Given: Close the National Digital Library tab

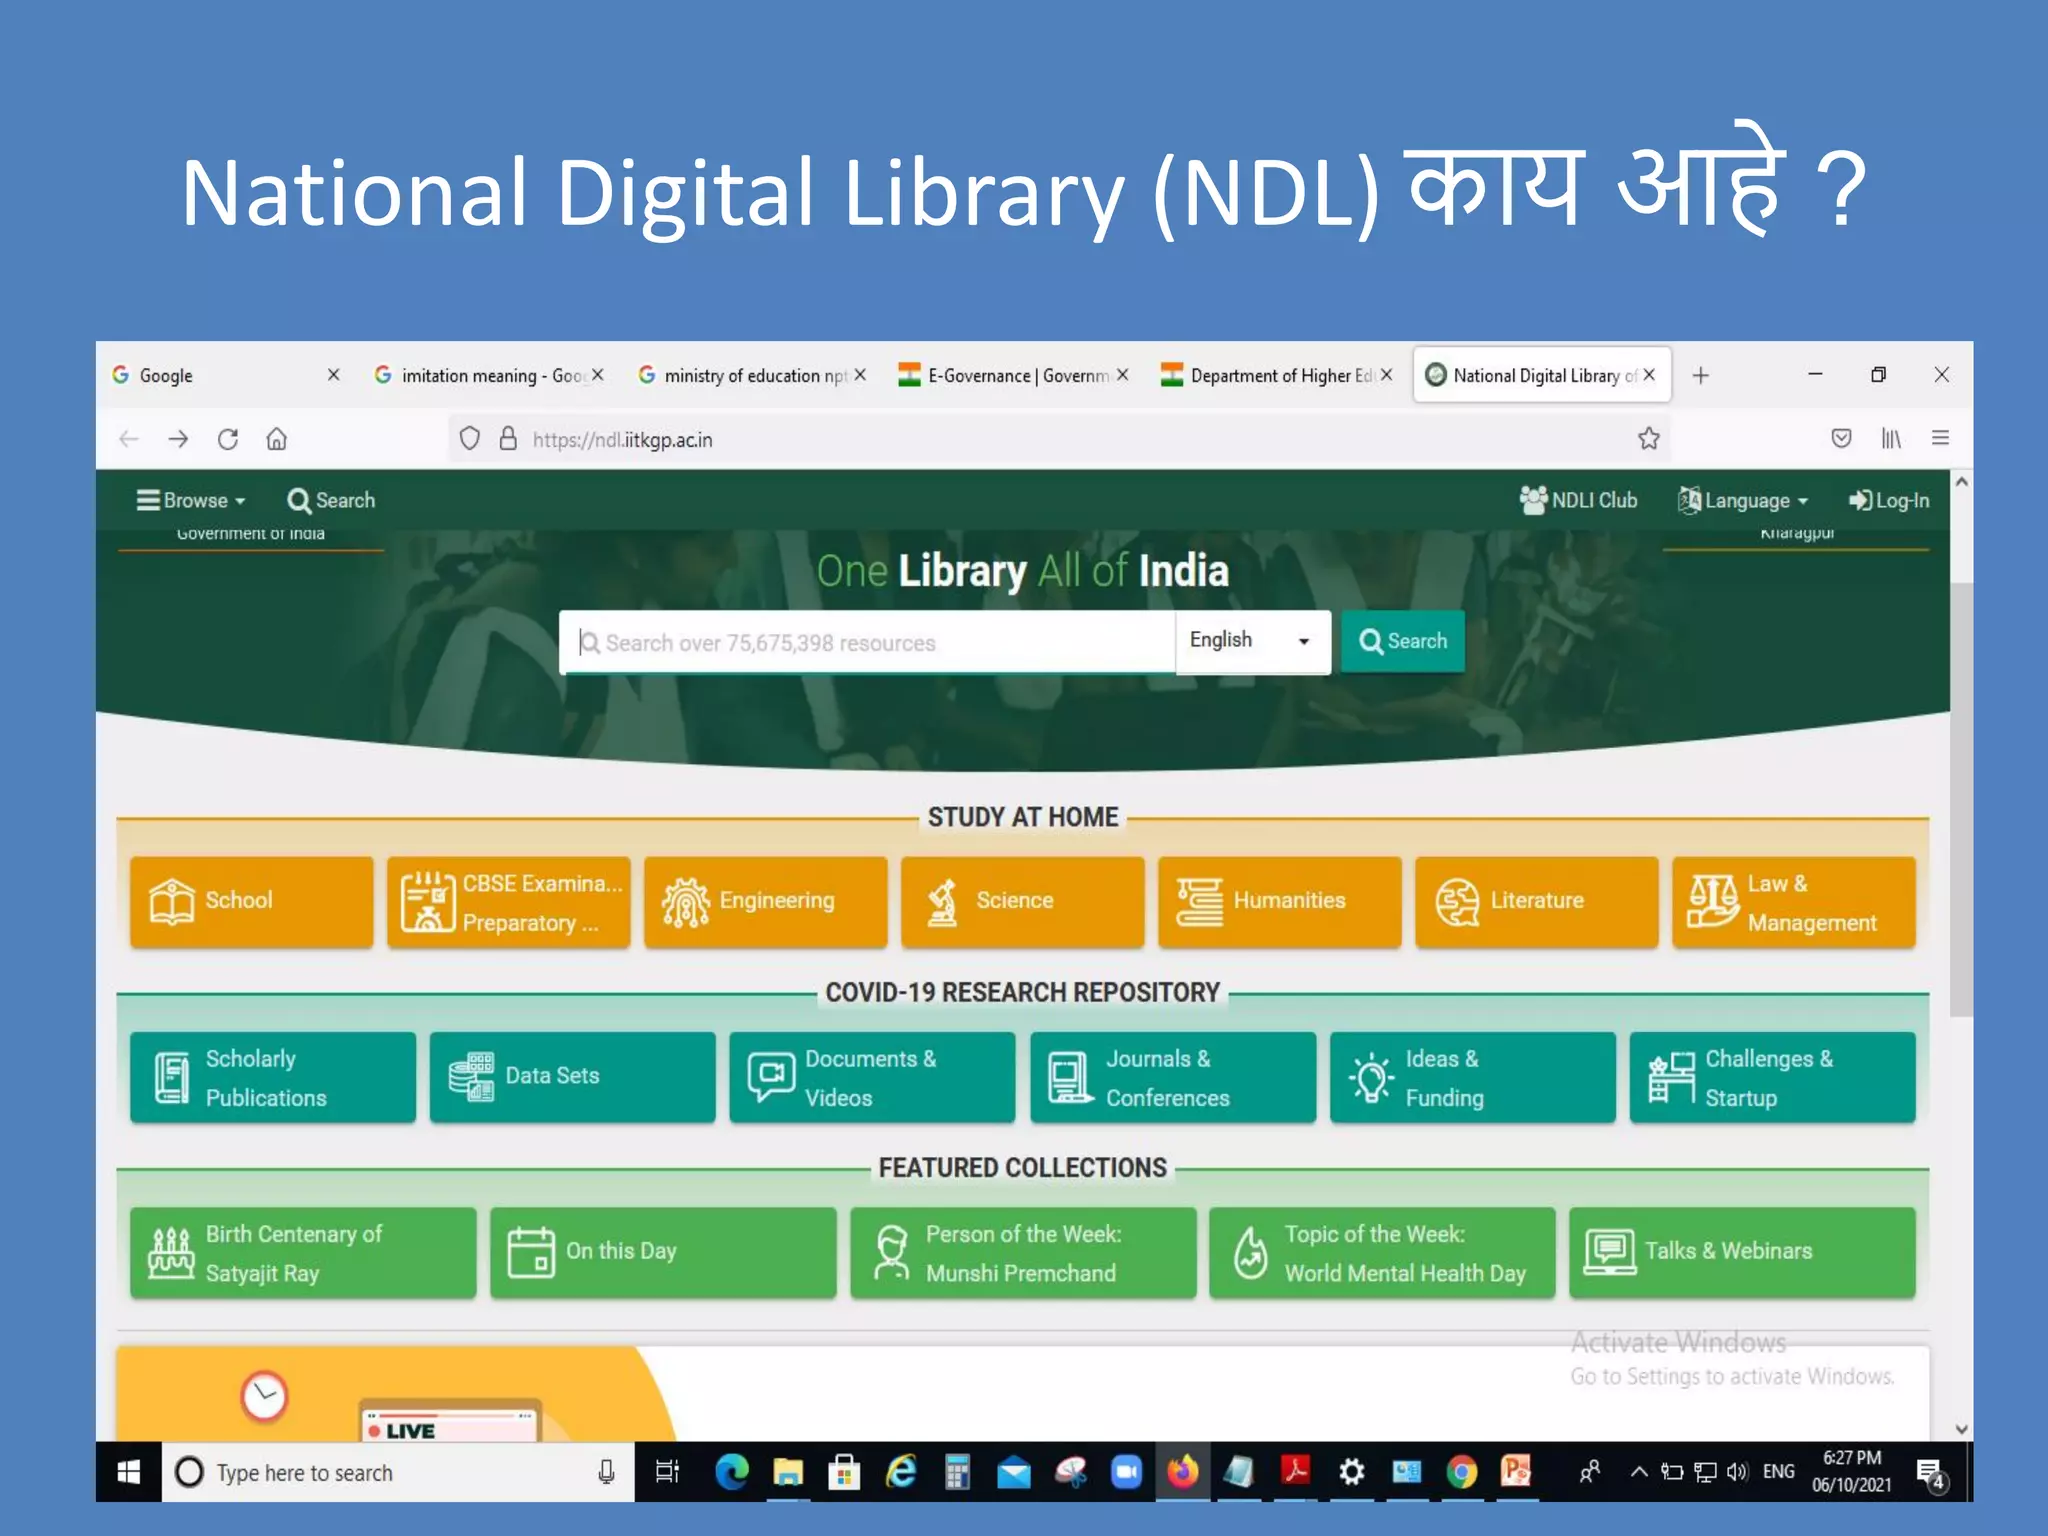Looking at the screenshot, I should pos(1649,375).
